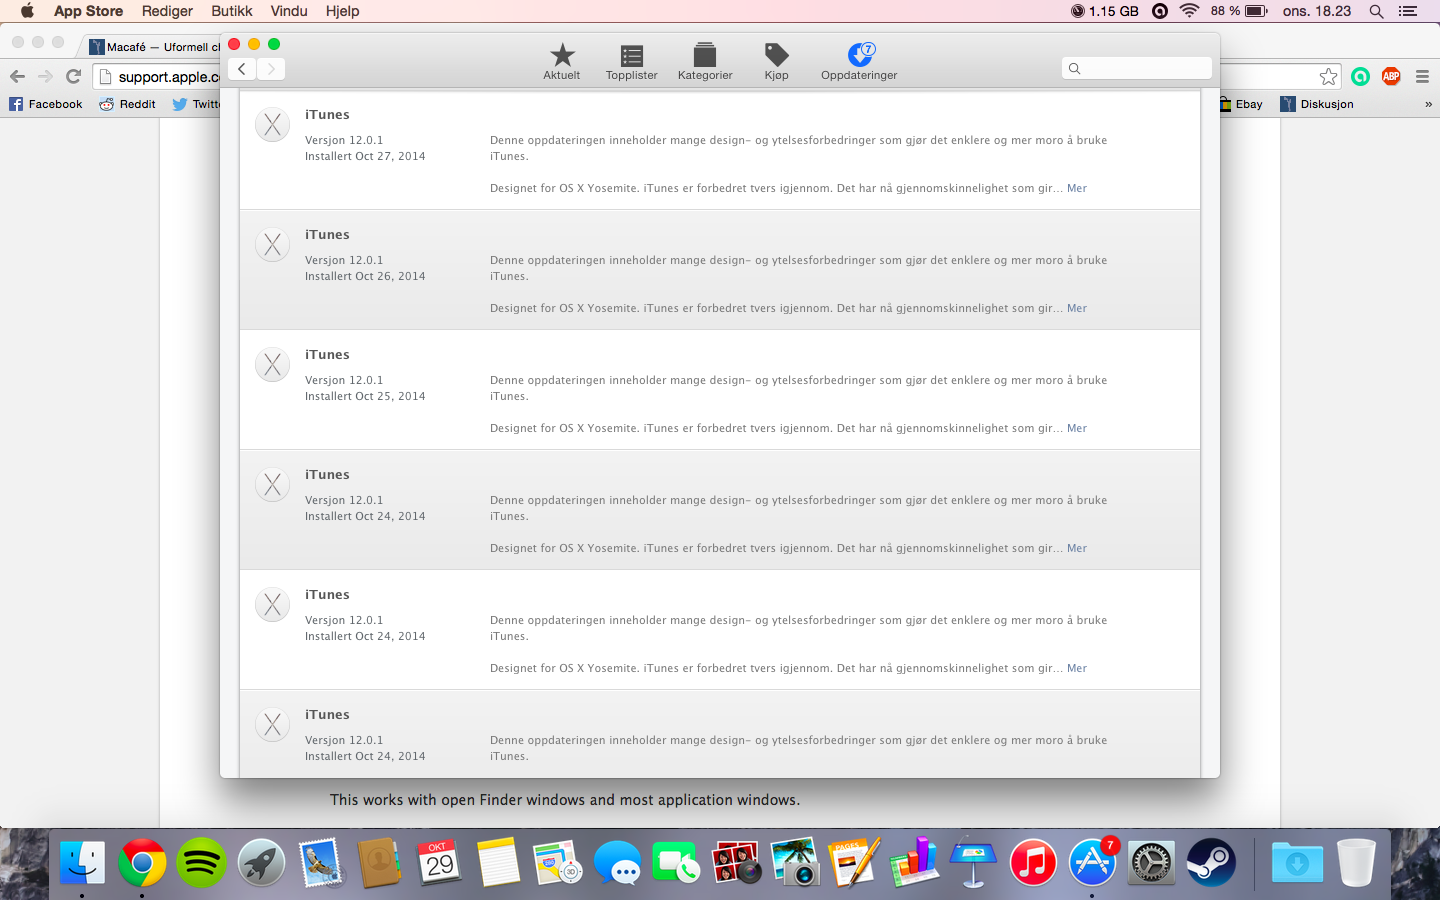Open Trash from the Dock
This screenshot has height=900, width=1440.
pos(1356,862)
